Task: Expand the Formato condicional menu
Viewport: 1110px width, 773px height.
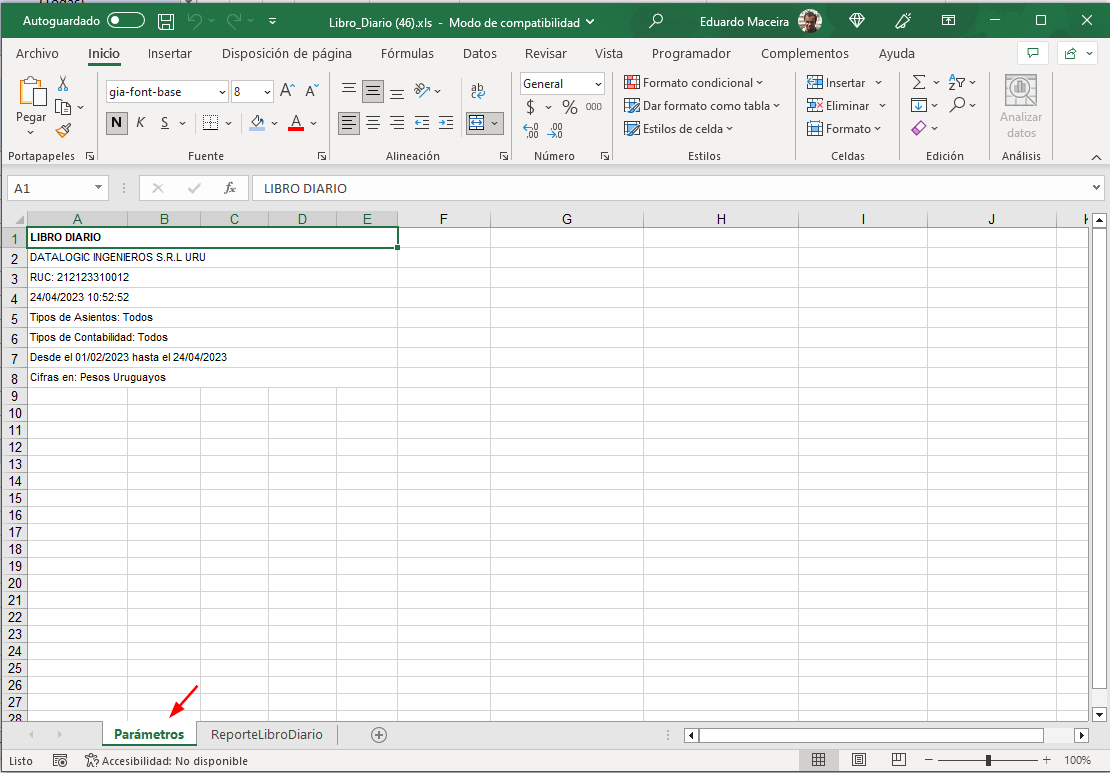Action: [693, 83]
